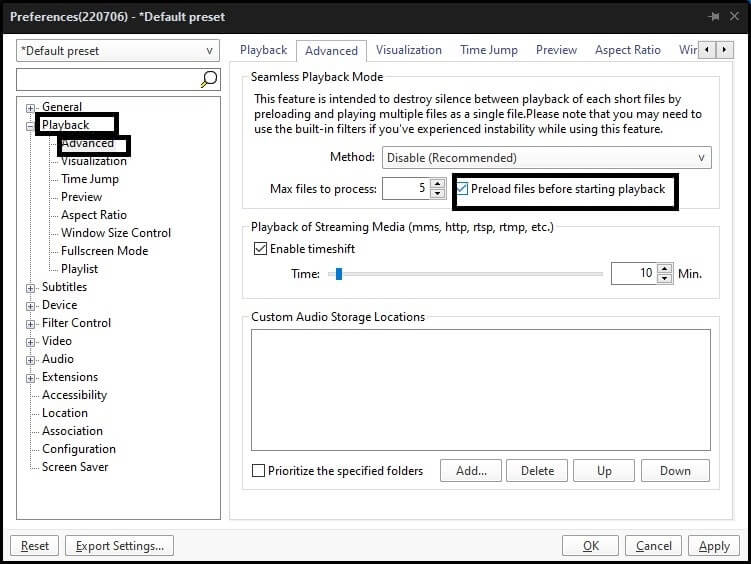
Task: Select Configuration in the tree
Action: coord(79,449)
